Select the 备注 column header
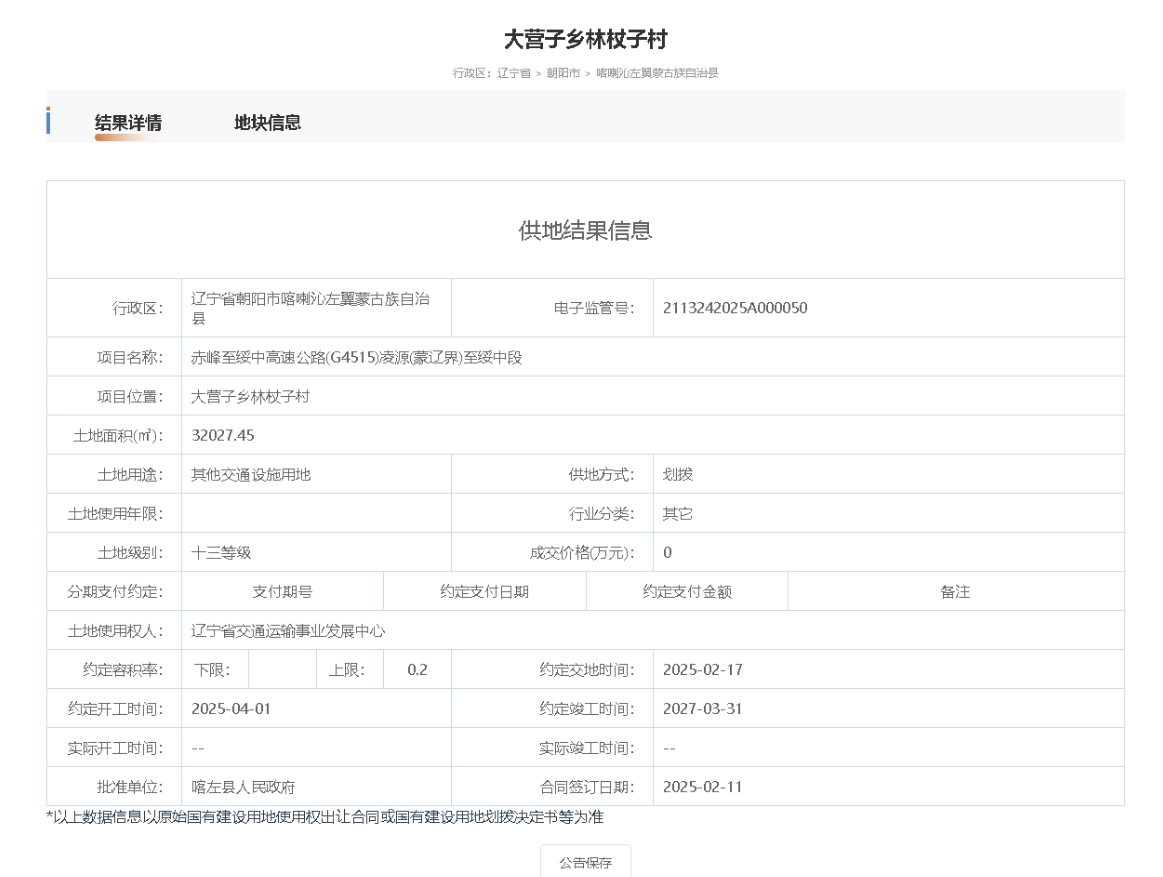The height and width of the screenshot is (877, 1163). click(955, 591)
